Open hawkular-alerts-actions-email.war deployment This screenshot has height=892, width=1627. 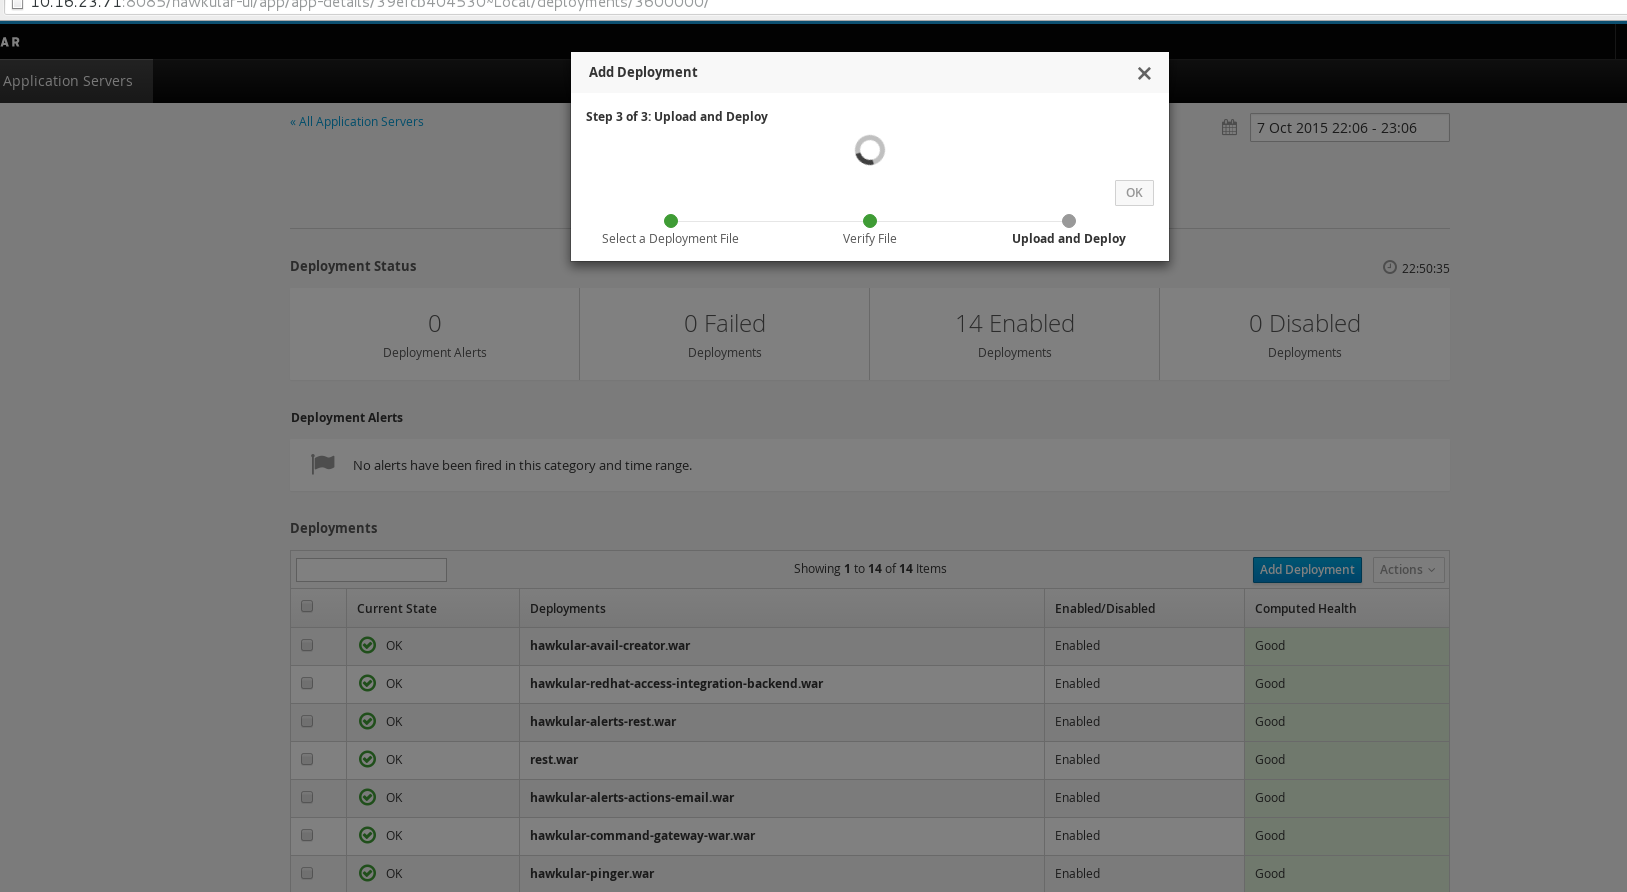coord(632,798)
